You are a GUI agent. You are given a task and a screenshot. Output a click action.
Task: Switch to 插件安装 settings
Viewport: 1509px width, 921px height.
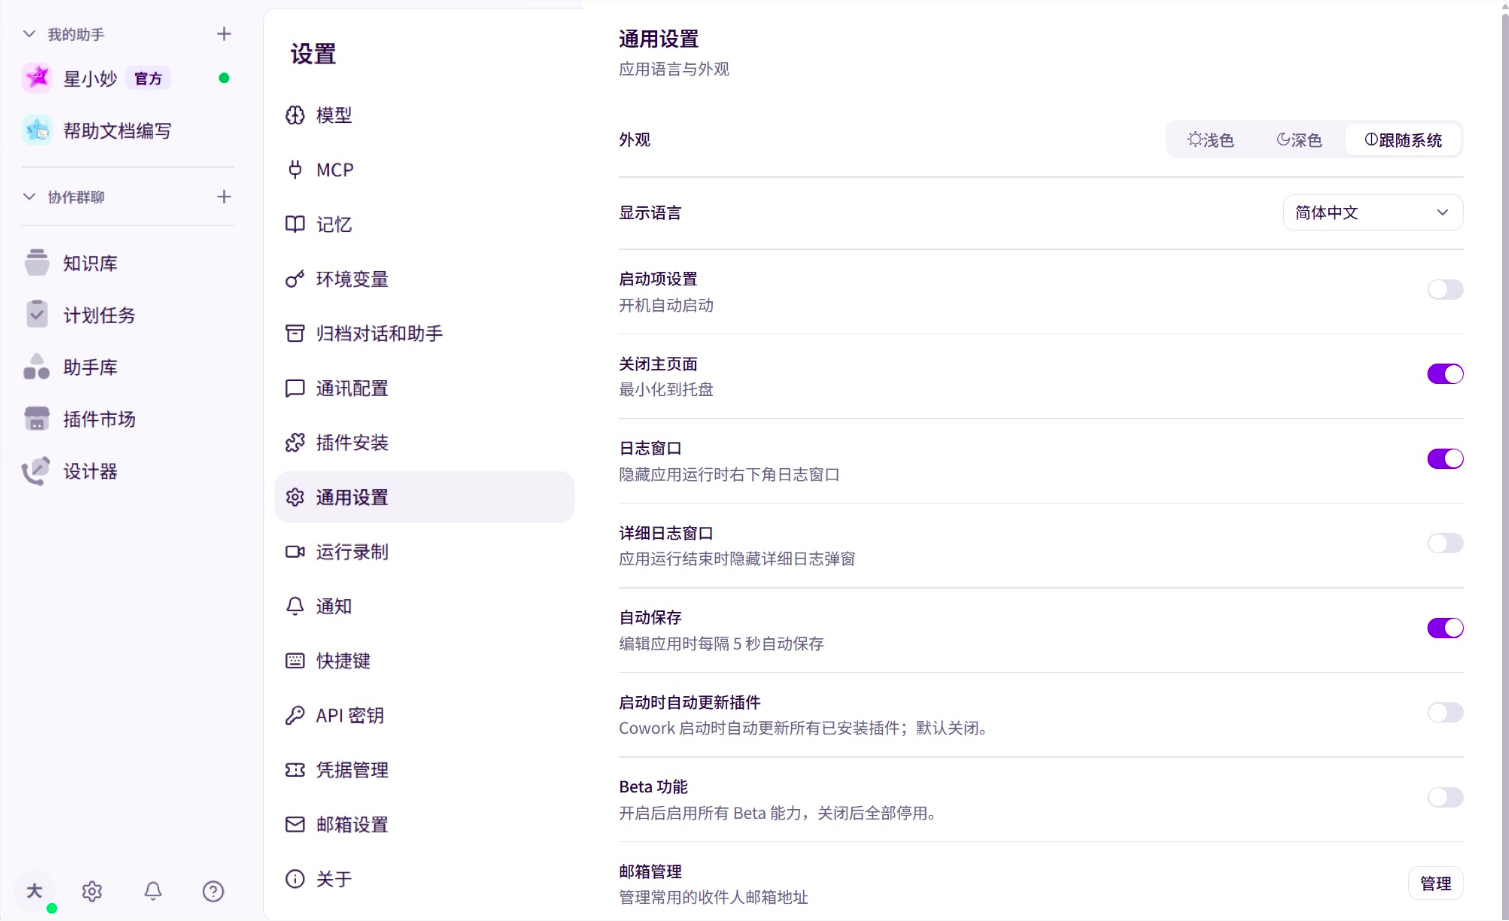coord(424,443)
